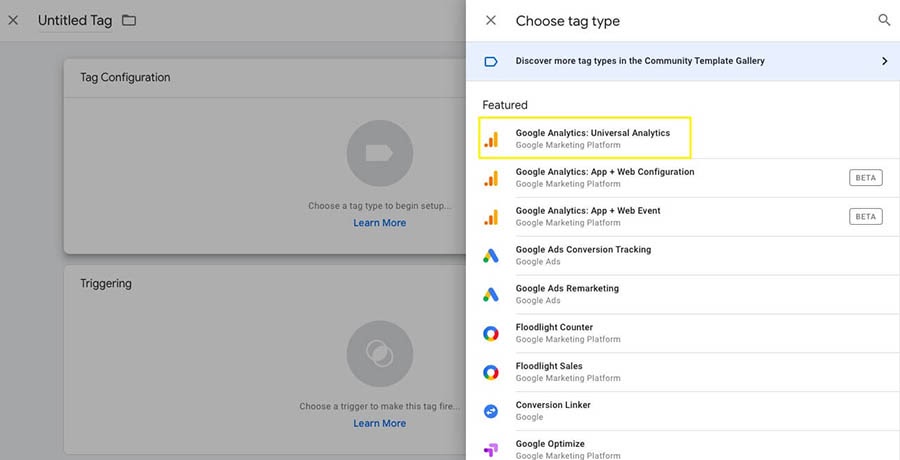Click Google subtitle under Conversion Linker

click(529, 418)
